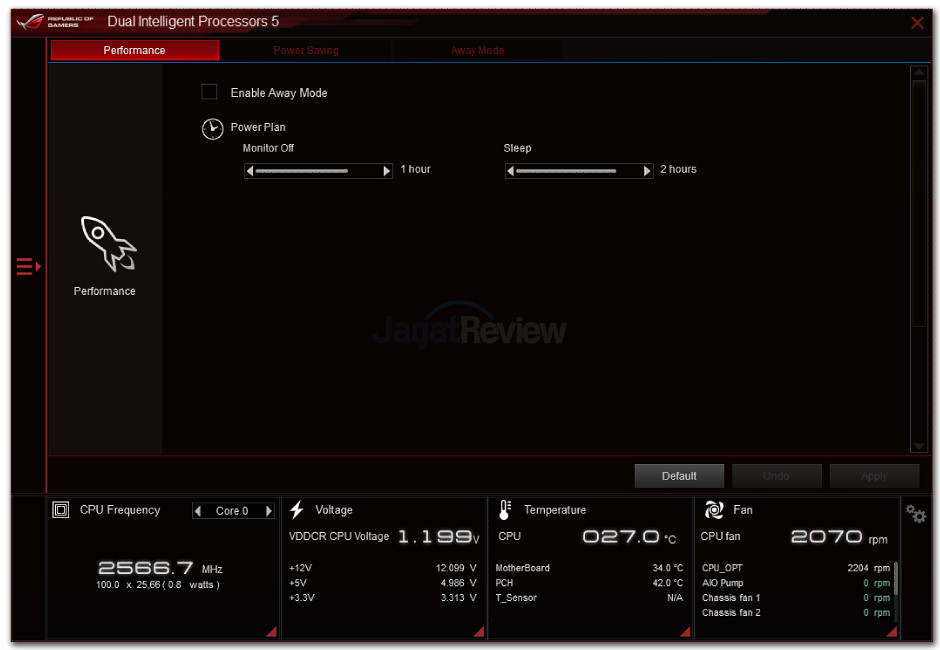The image size is (940, 650).
Task: Click the CPU Frequency chip icon
Action: click(x=62, y=510)
